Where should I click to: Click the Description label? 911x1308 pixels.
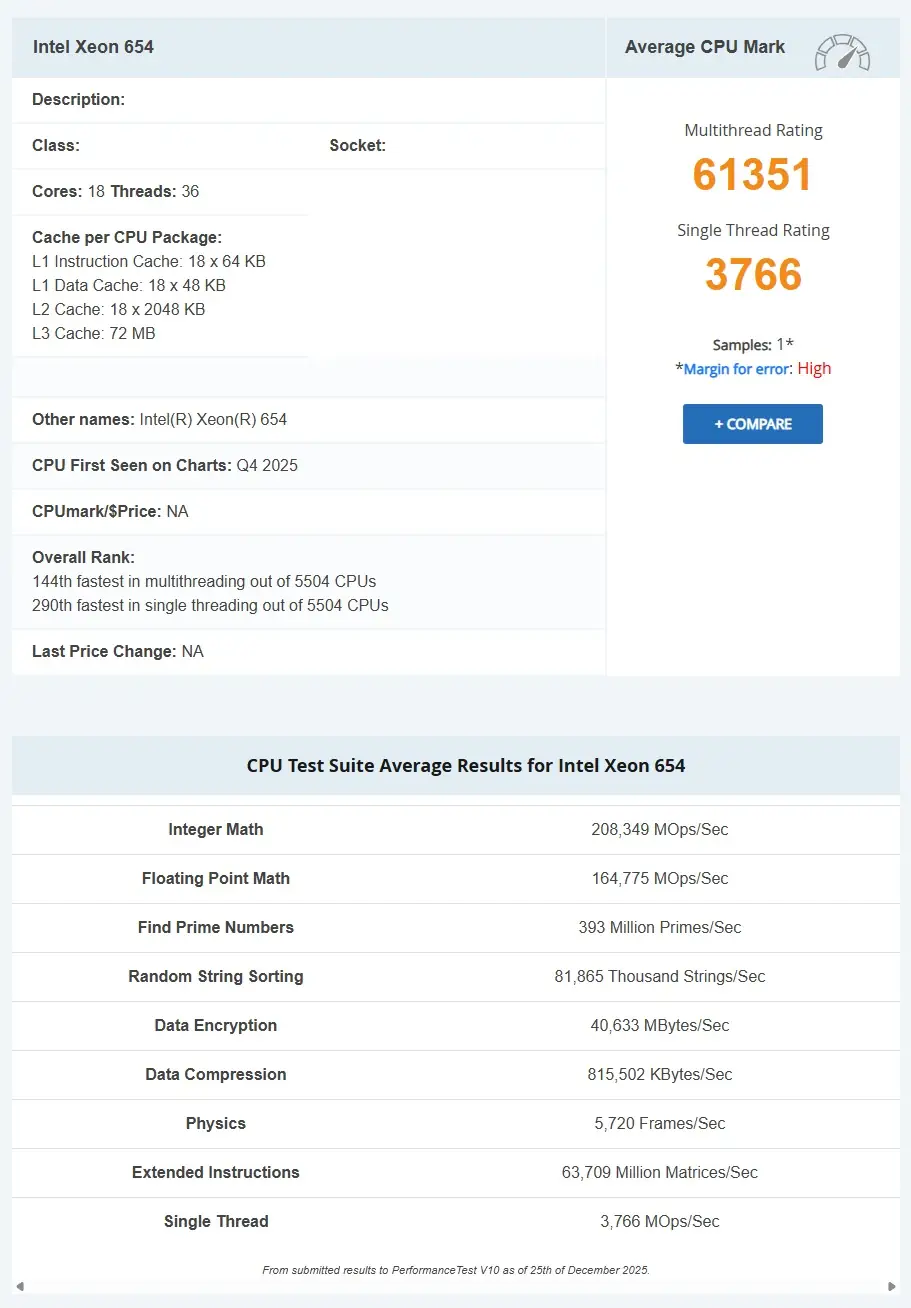(79, 100)
